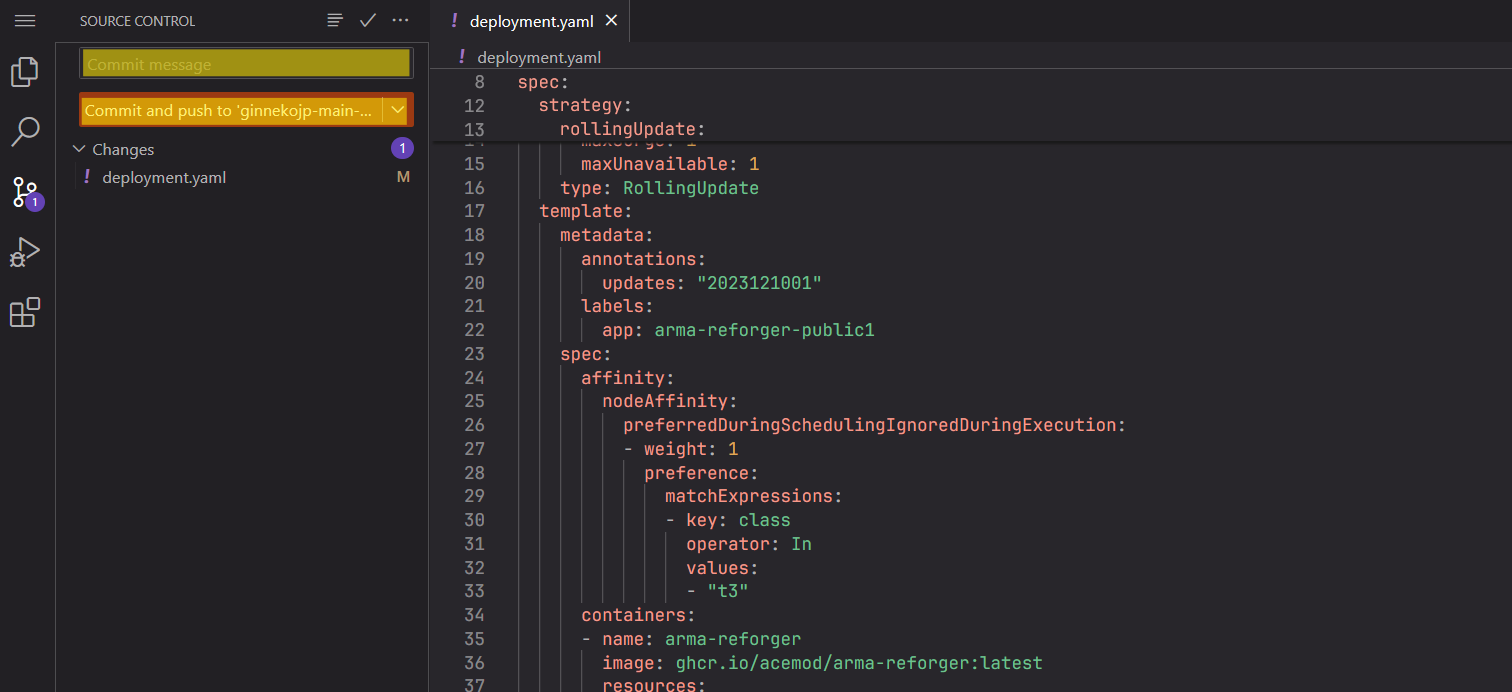Open deployment.yaml in the Changes list
The width and height of the screenshot is (1512, 692).
[164, 177]
